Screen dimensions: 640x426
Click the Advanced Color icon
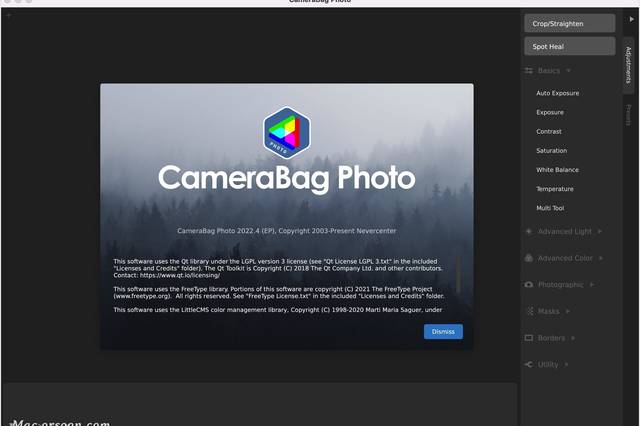point(529,258)
